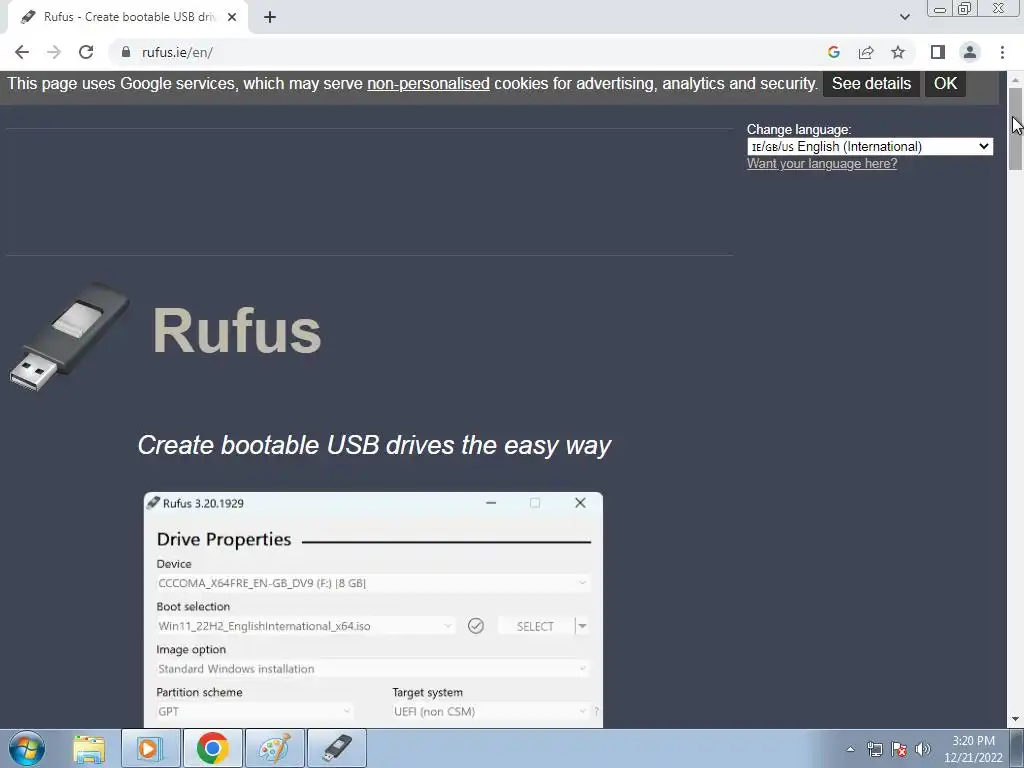Click the Google icon in address bar
The width and height of the screenshot is (1024, 768).
coord(833,52)
